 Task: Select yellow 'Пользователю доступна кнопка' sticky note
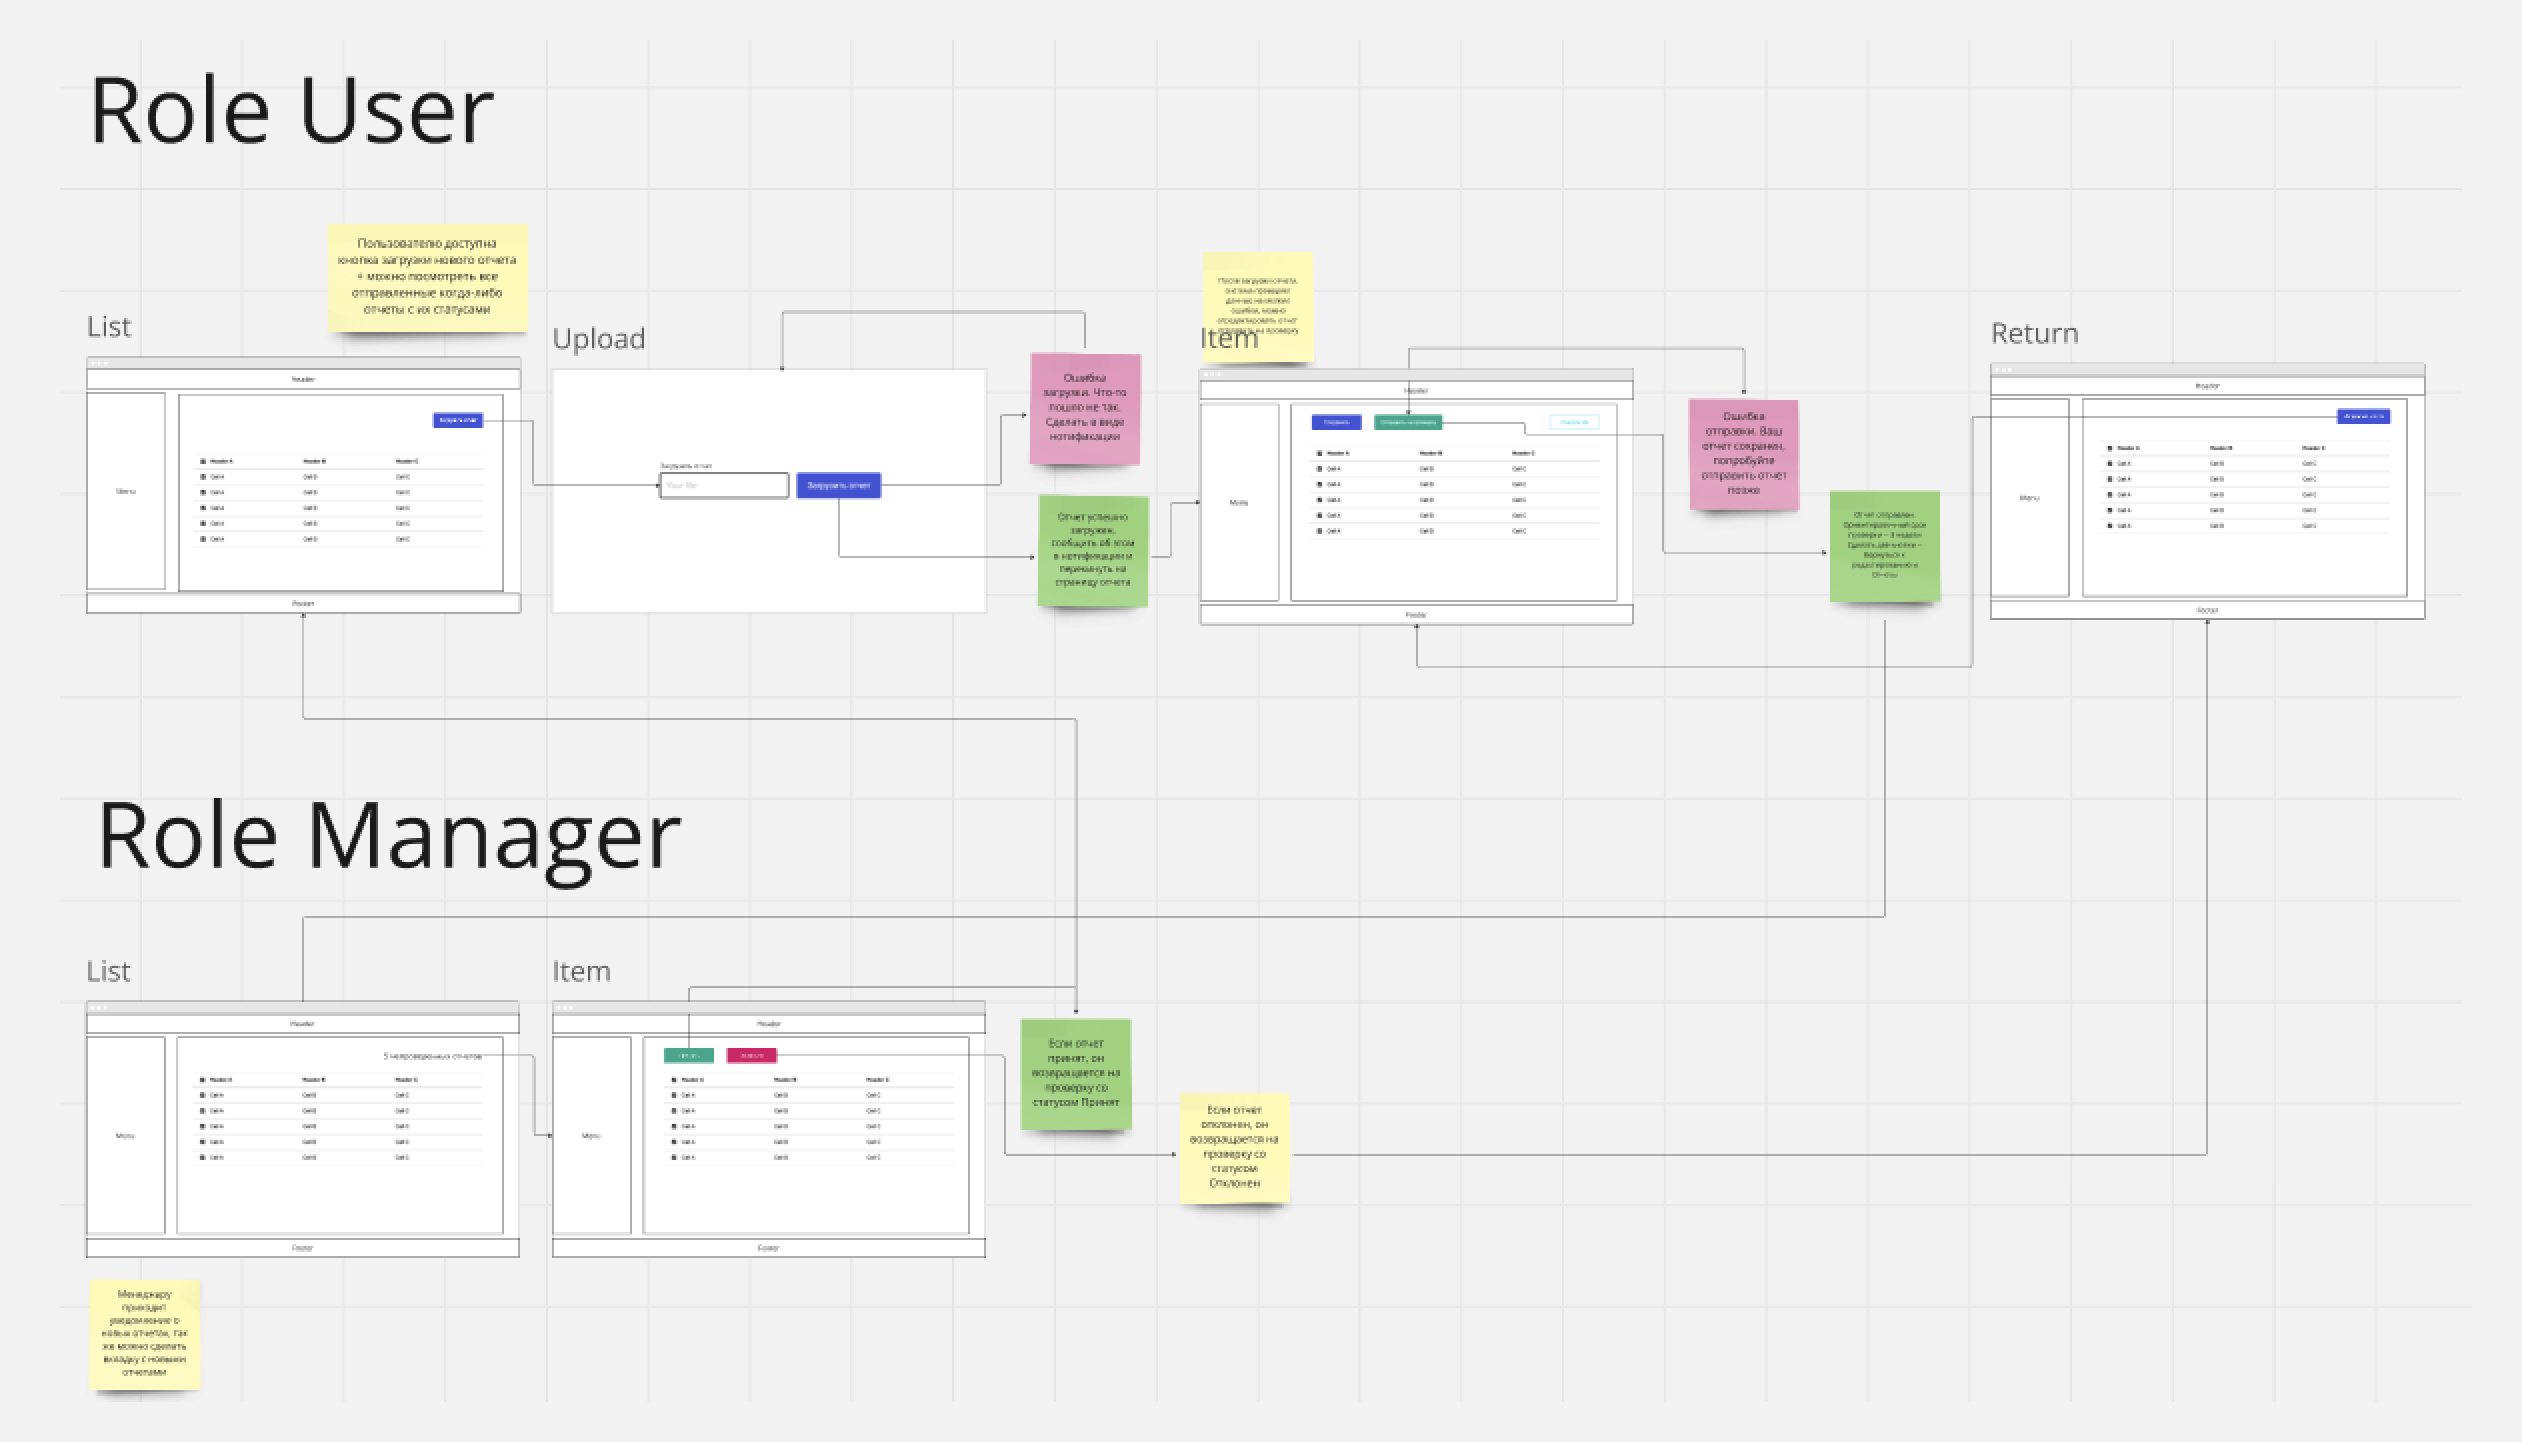point(427,277)
